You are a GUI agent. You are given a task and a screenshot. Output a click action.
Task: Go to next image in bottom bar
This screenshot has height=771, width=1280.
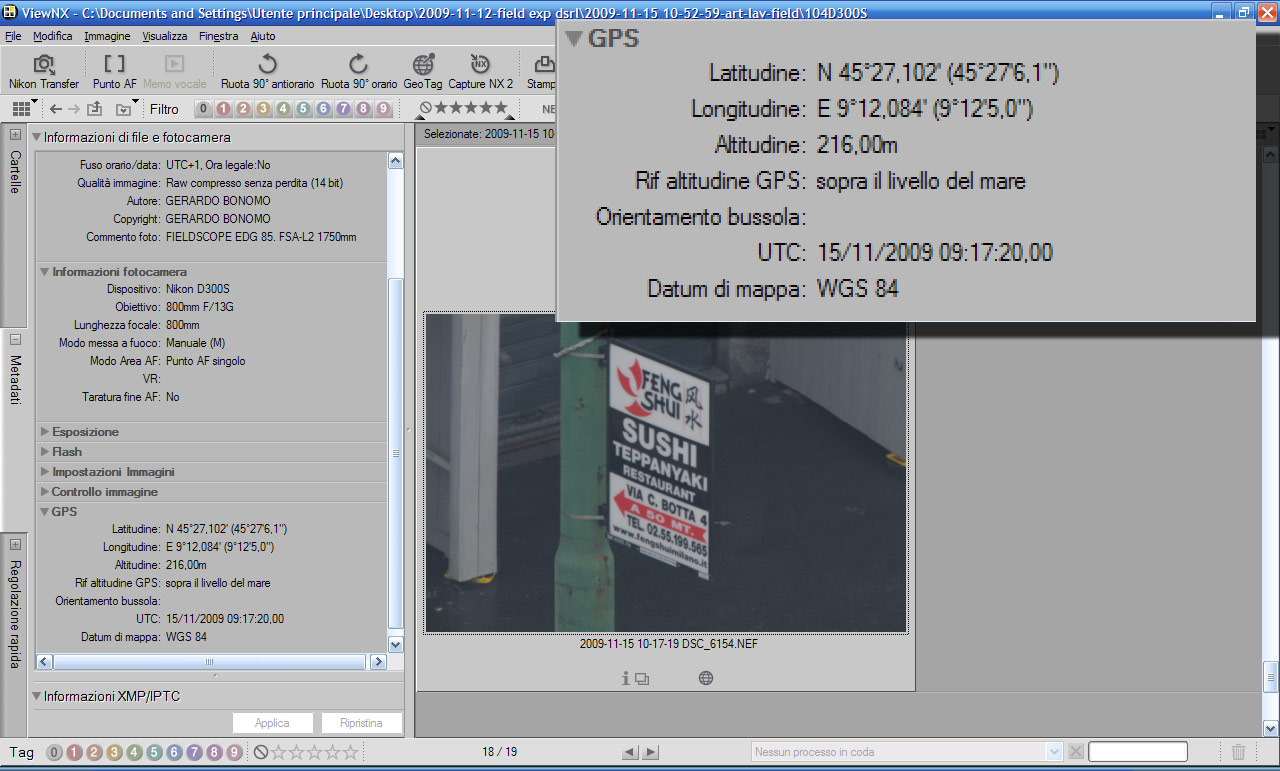[x=651, y=752]
